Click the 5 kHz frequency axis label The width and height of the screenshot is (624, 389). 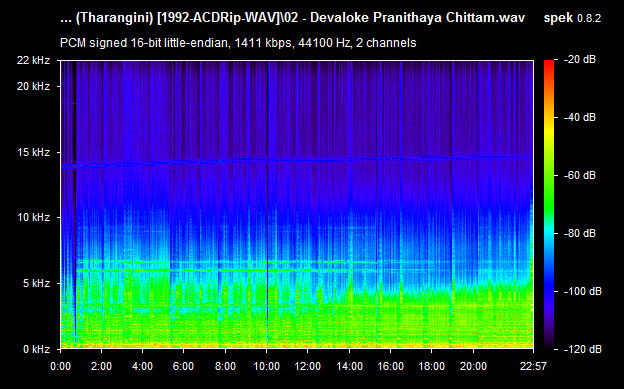click(x=36, y=283)
